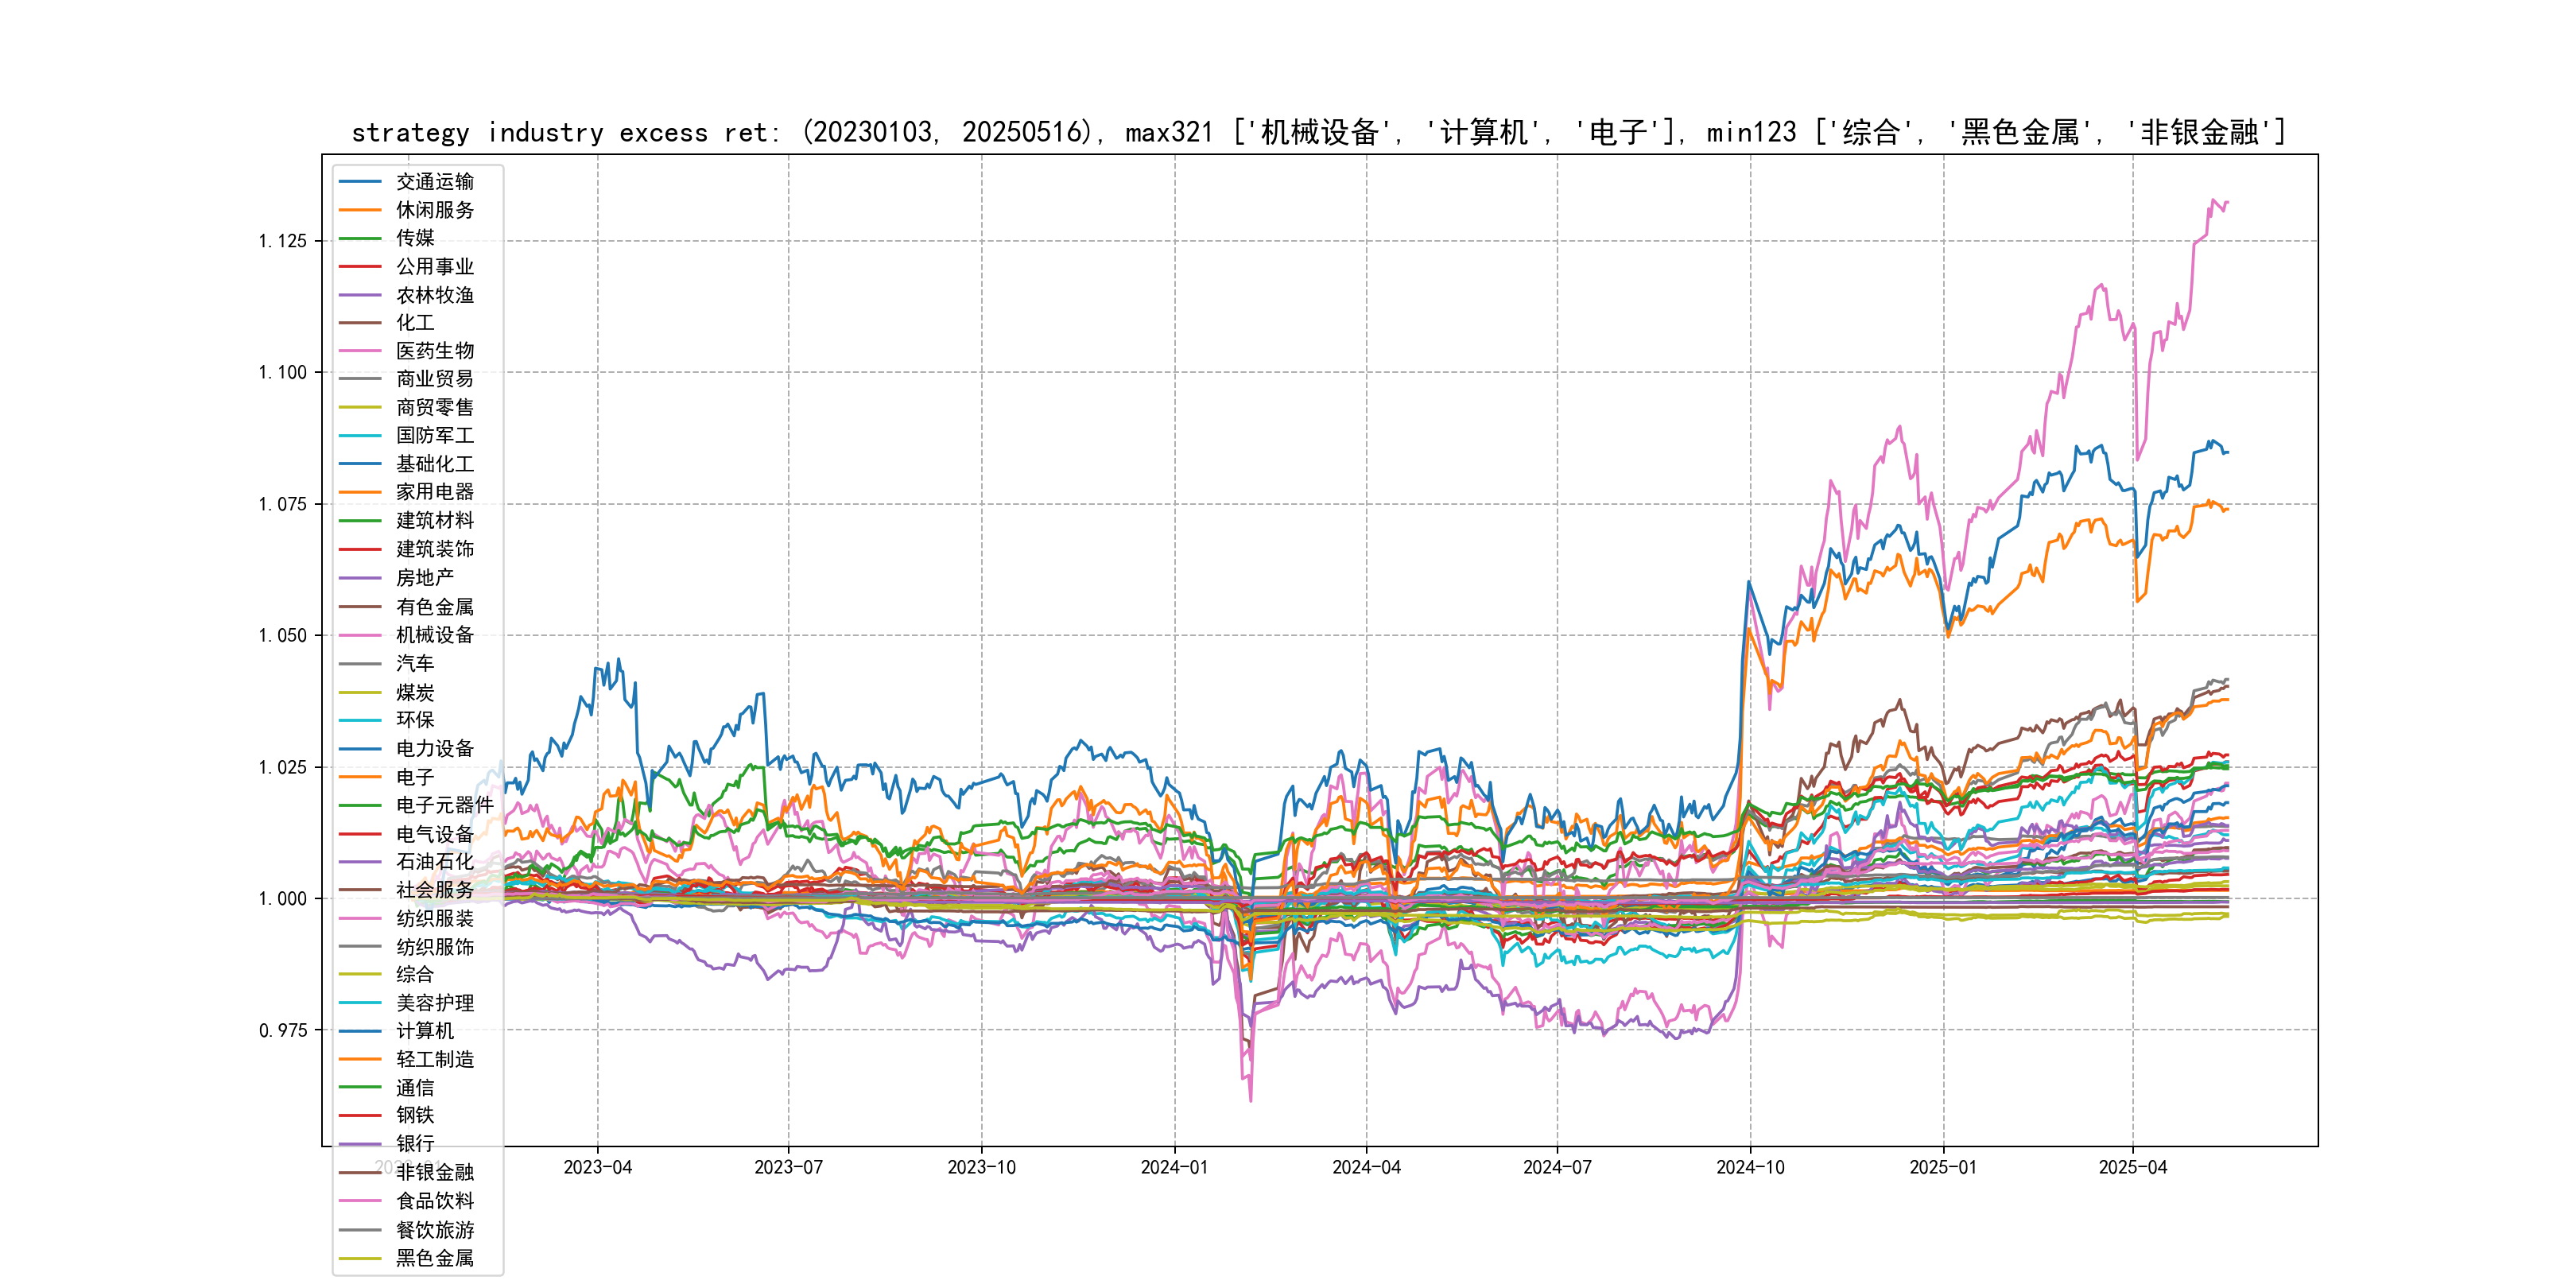Screen dimensions: 2576x1288
Task: Click the 1.125 y-axis tick label
Action: point(282,241)
